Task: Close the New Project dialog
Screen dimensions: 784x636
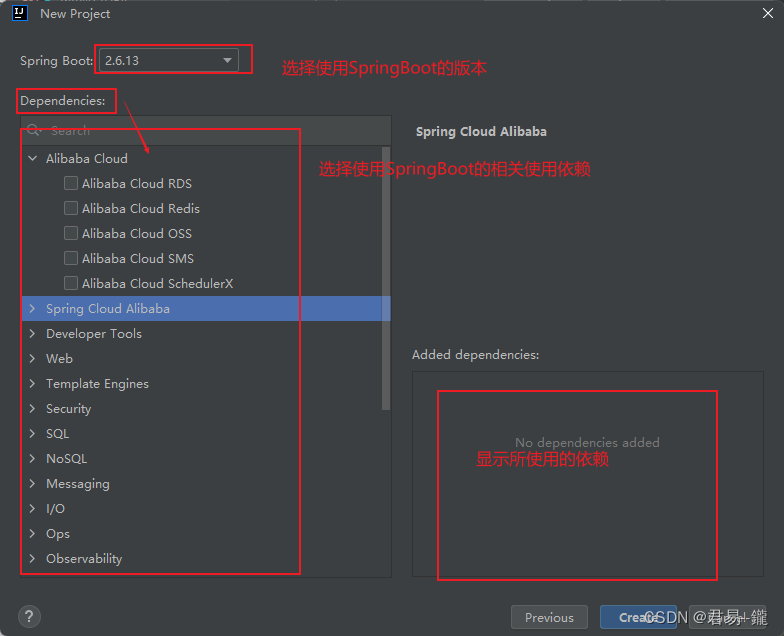Action: pos(768,14)
